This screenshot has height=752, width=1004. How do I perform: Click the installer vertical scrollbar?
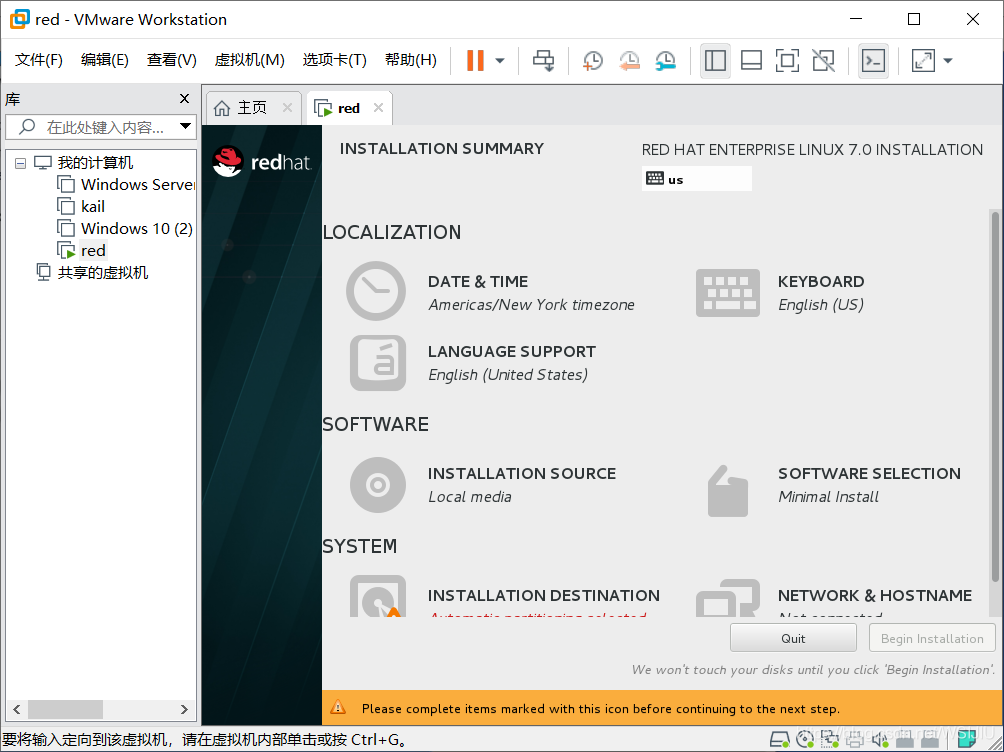point(995,397)
